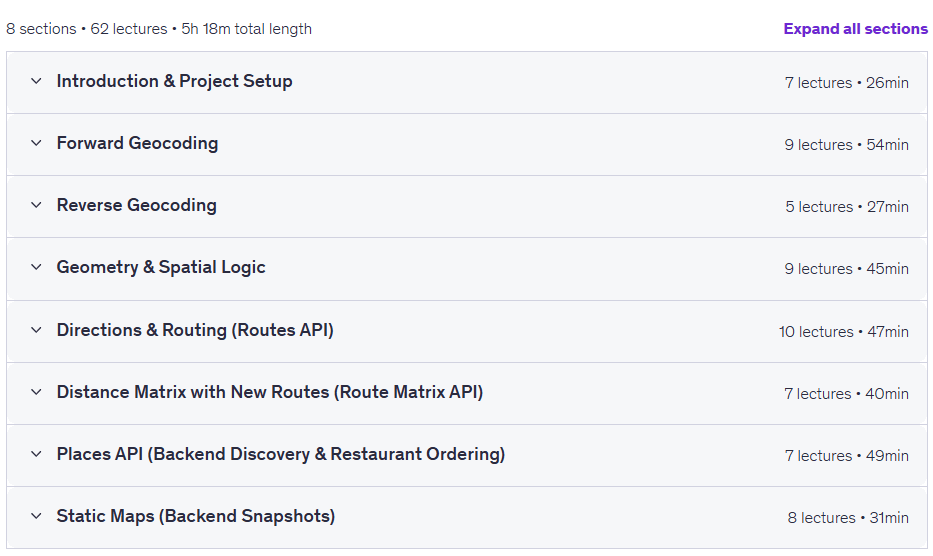Expand the Introduction & Project Setup chevron

tap(36, 81)
